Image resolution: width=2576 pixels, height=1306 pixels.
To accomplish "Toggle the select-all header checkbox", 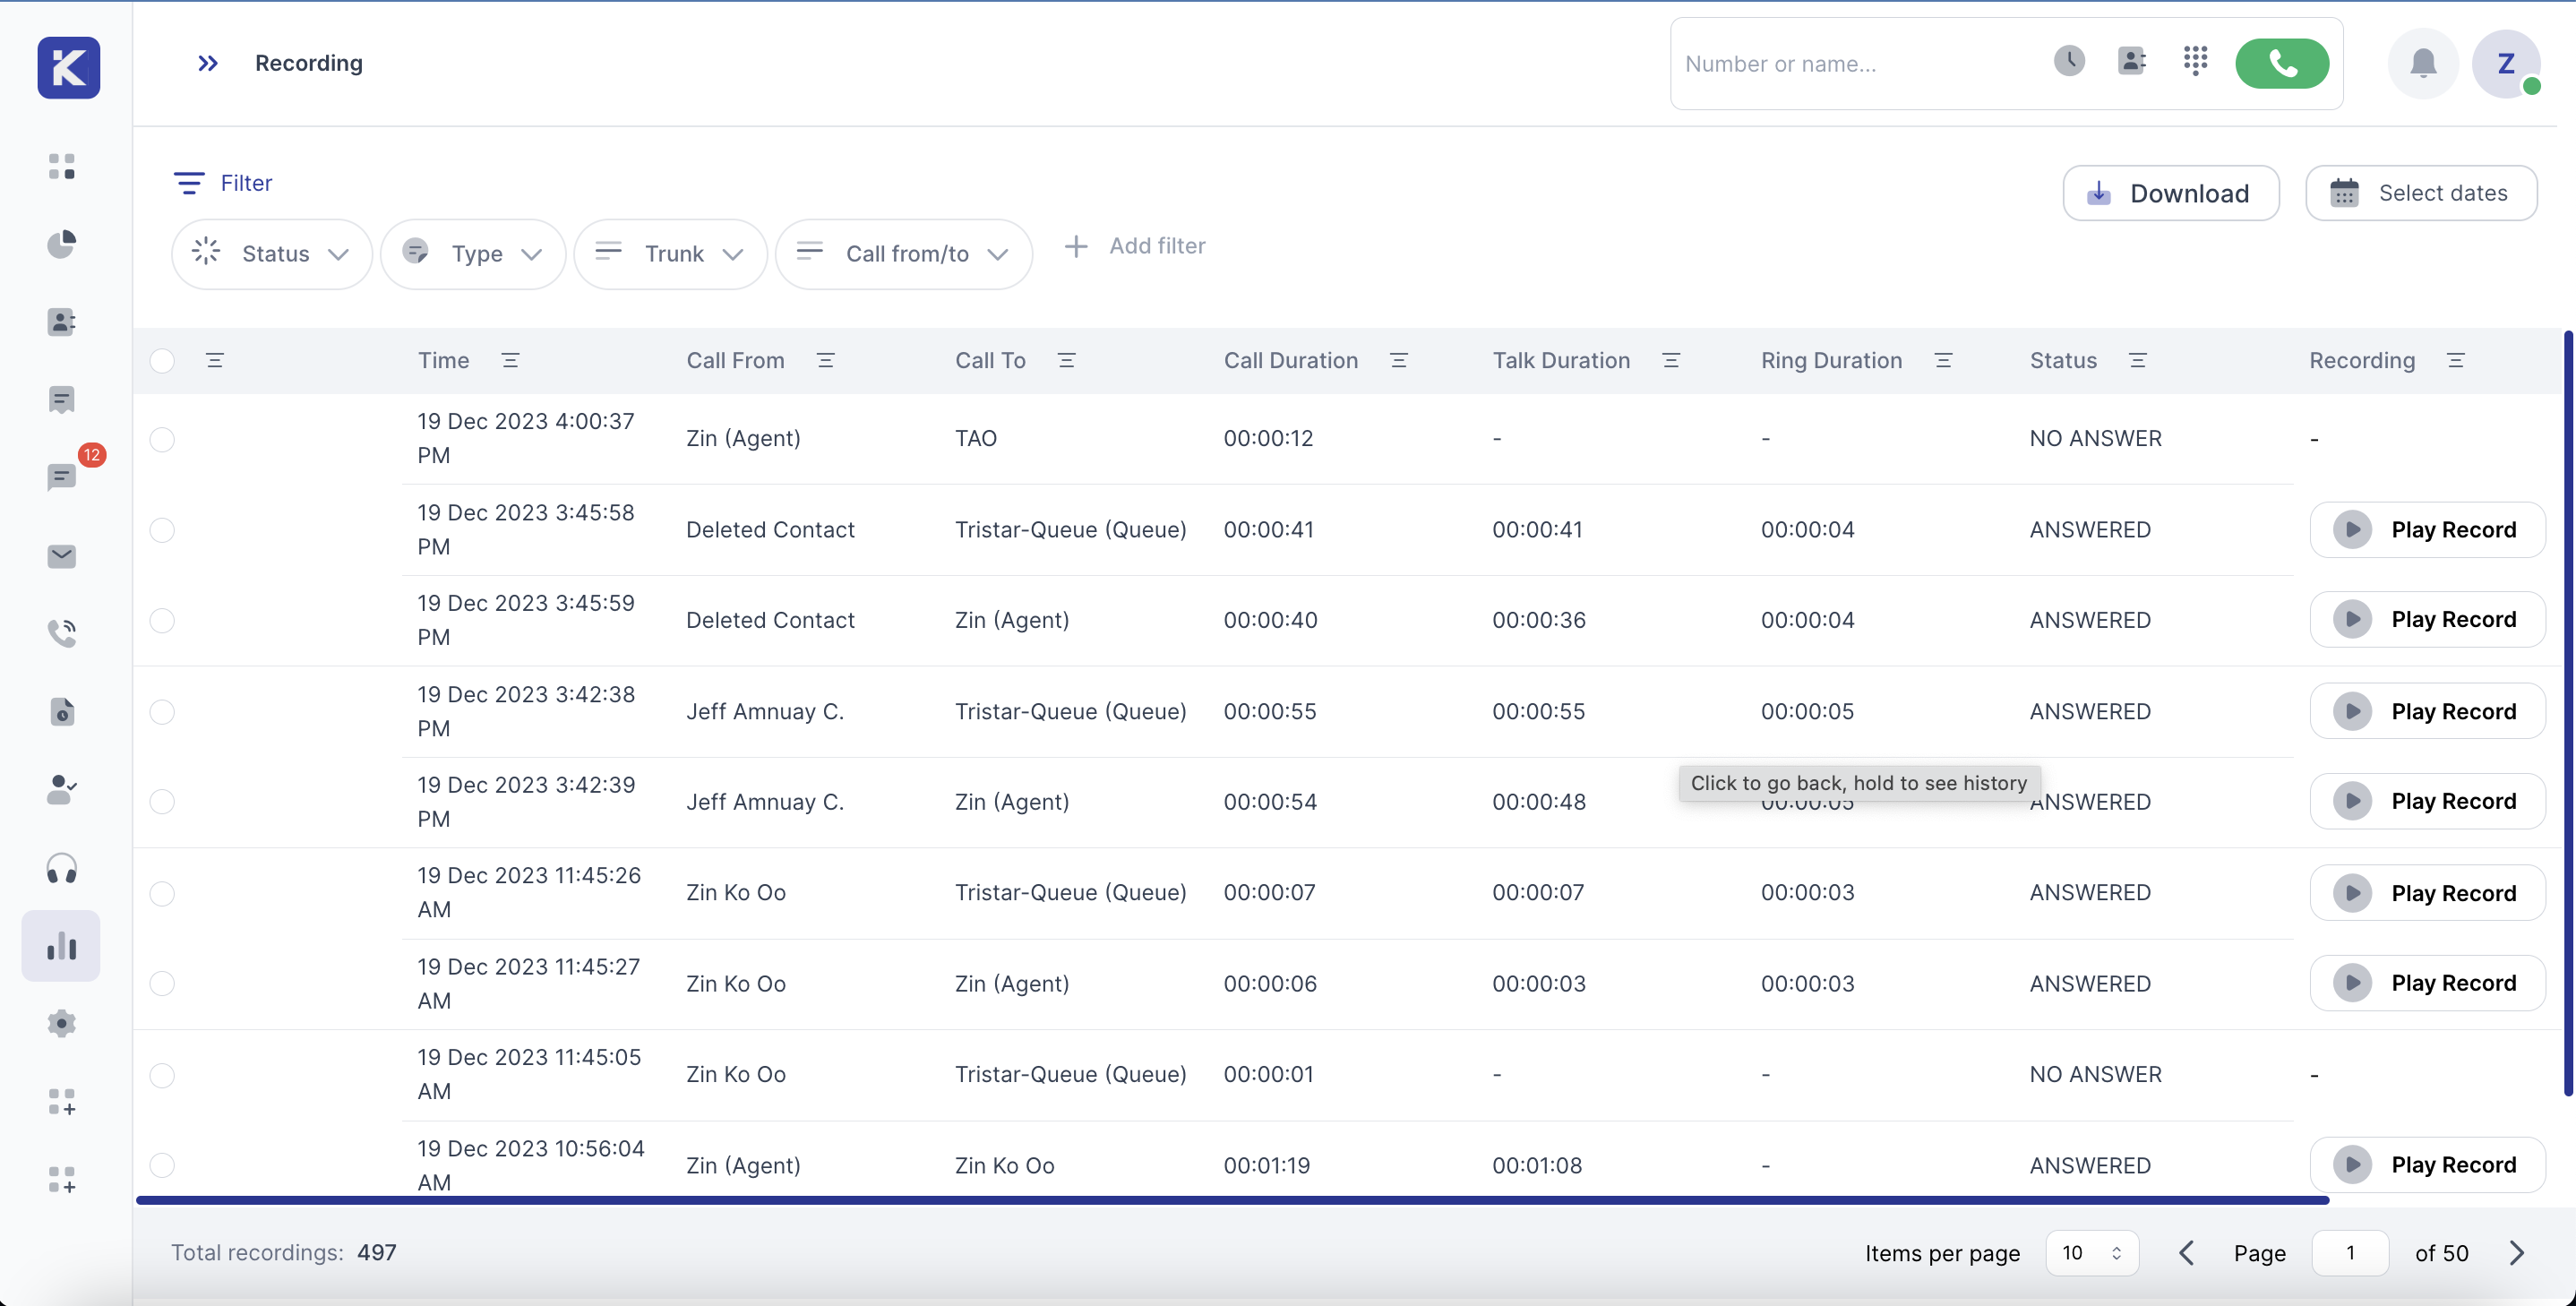I will point(162,360).
